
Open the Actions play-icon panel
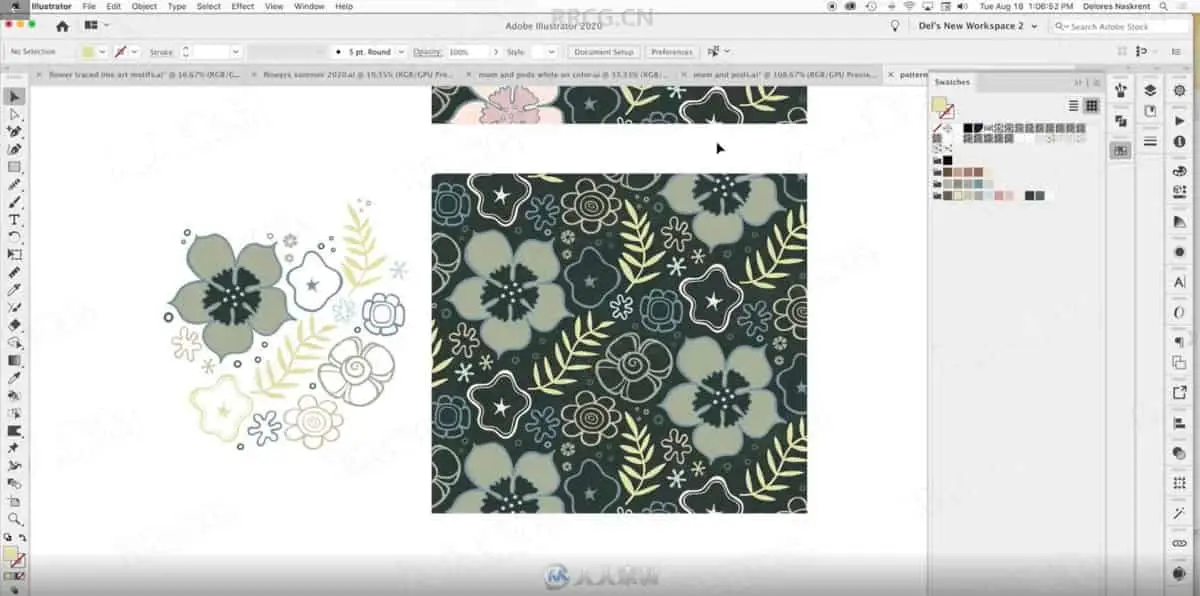pyautogui.click(x=1179, y=120)
